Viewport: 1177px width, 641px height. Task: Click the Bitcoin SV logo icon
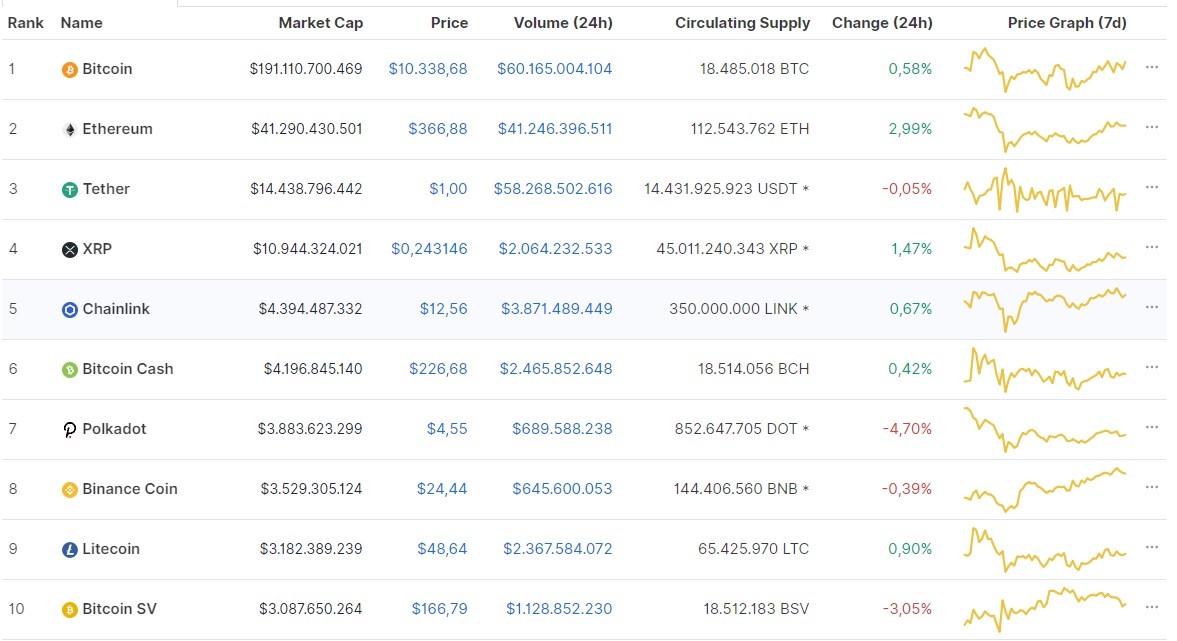pyautogui.click(x=68, y=609)
